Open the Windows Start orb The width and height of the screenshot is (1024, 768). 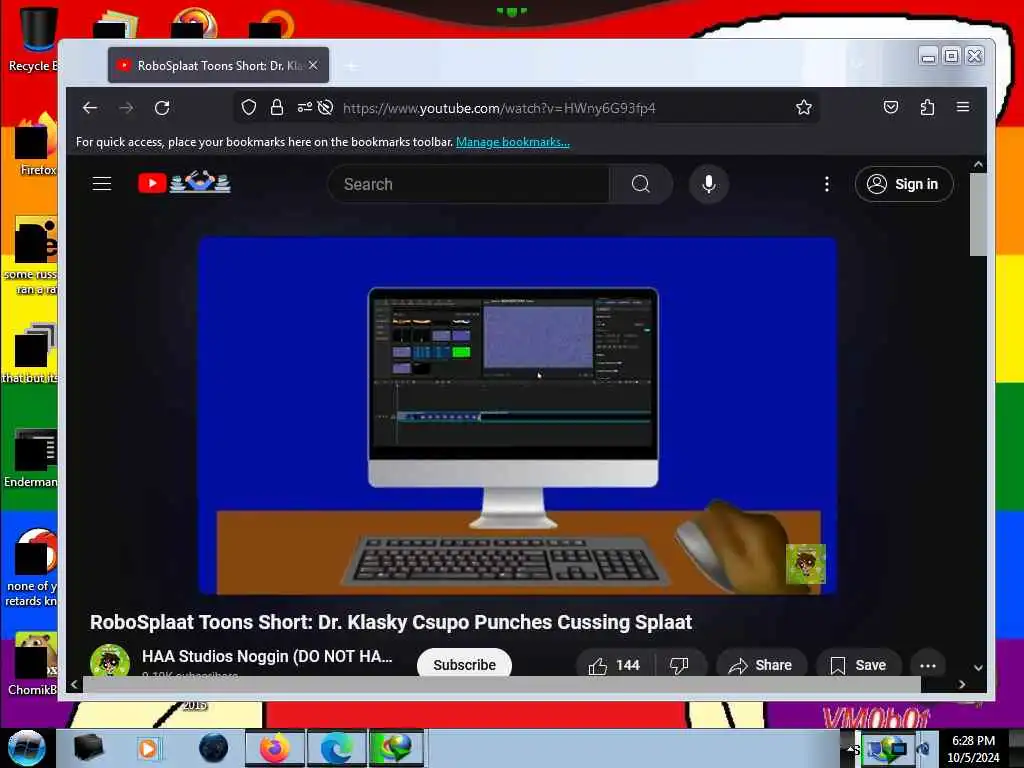[x=27, y=748]
